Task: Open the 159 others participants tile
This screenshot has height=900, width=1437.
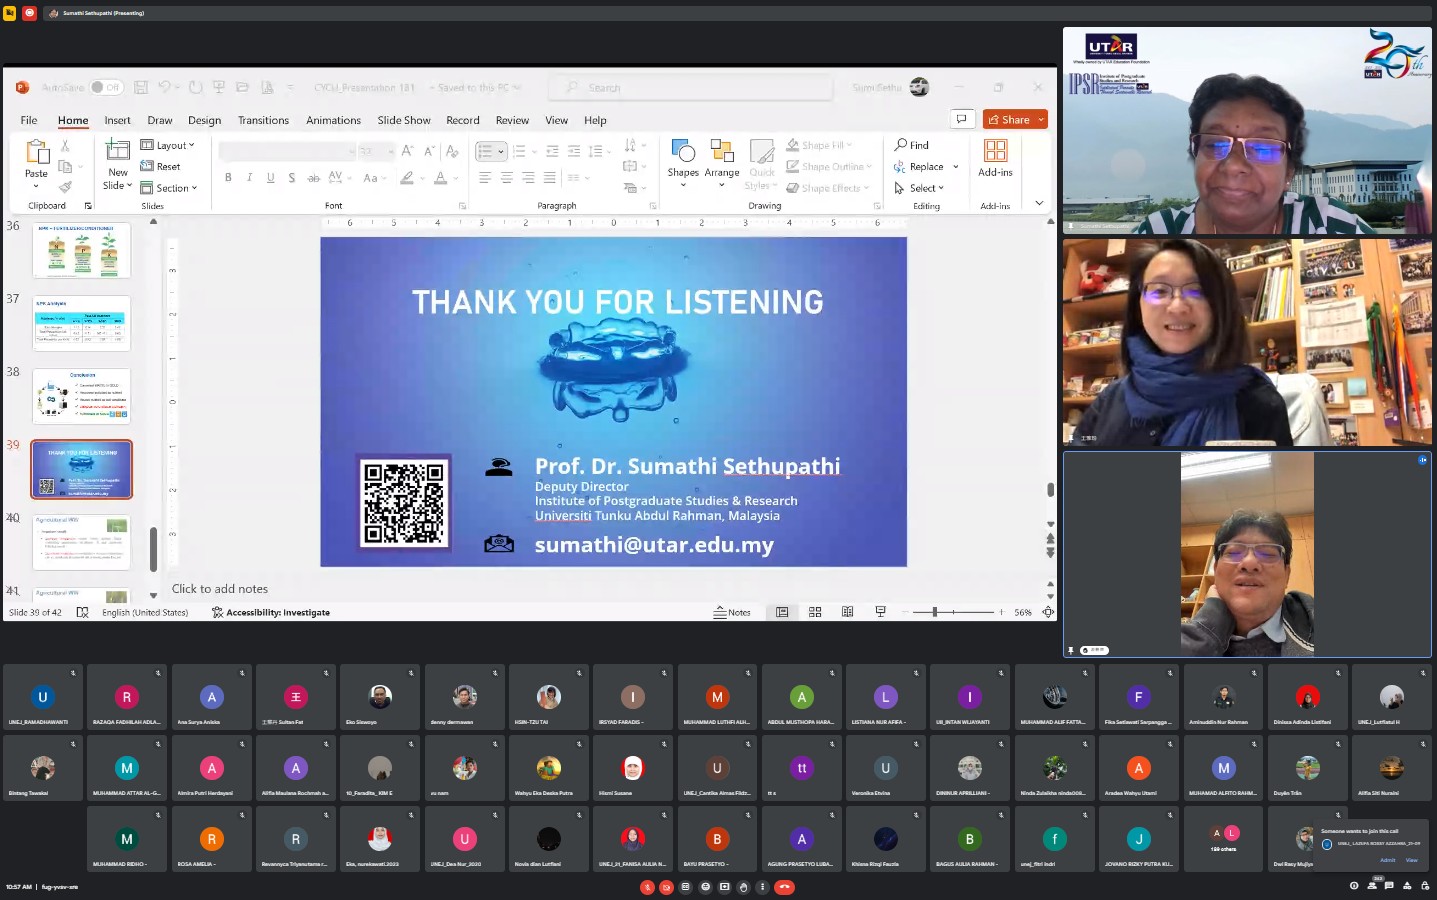Action: point(1224,838)
